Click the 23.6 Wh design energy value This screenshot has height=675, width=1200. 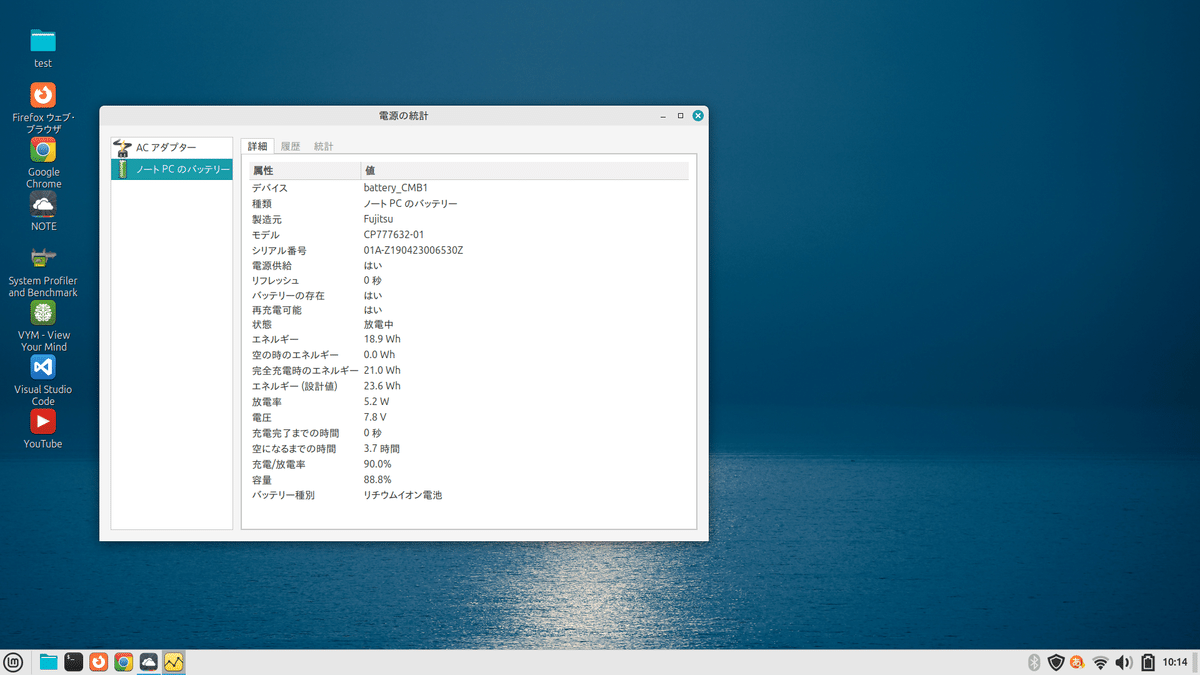(x=382, y=386)
